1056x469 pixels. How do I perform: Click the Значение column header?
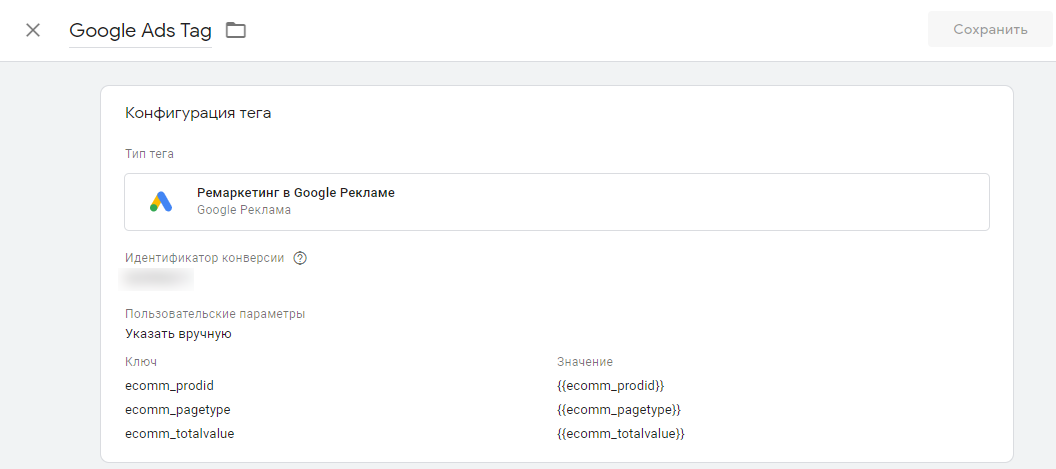pyautogui.click(x=585, y=362)
